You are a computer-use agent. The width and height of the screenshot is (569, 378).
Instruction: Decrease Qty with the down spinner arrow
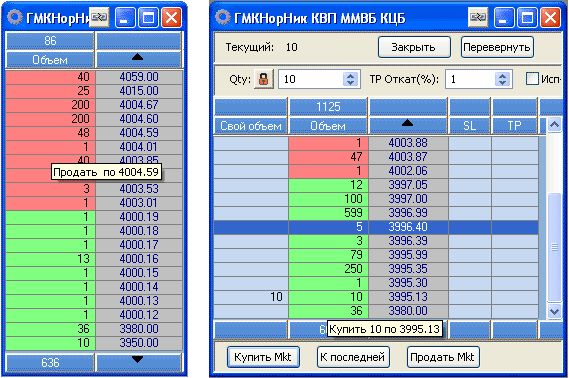click(351, 83)
